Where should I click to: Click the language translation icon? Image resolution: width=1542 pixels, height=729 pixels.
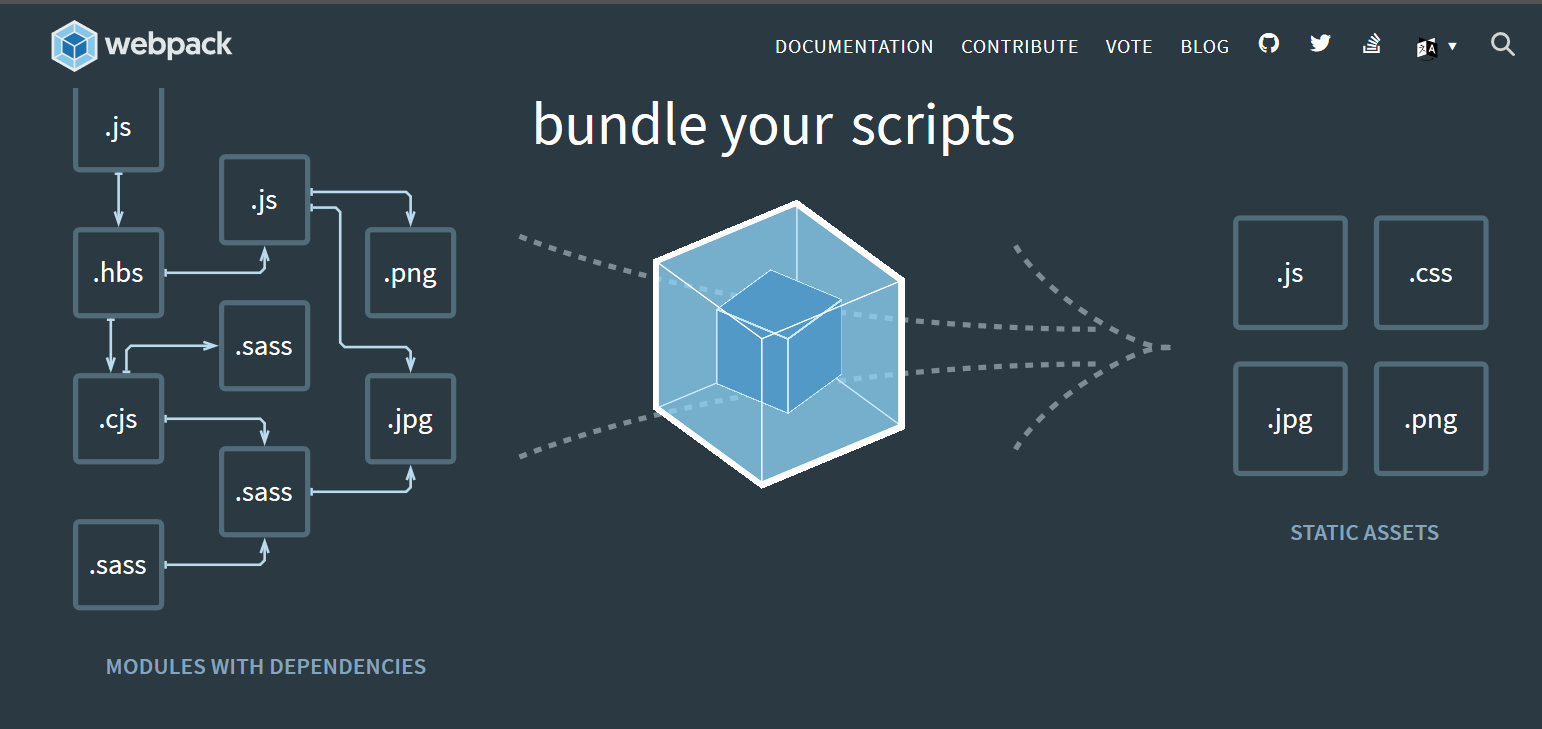(x=1427, y=47)
